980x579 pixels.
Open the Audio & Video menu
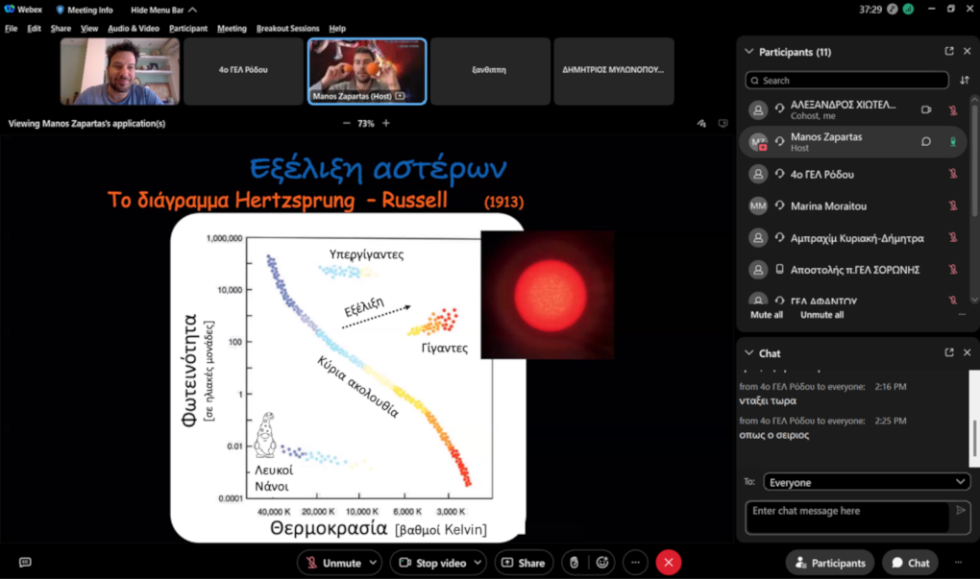[133, 28]
